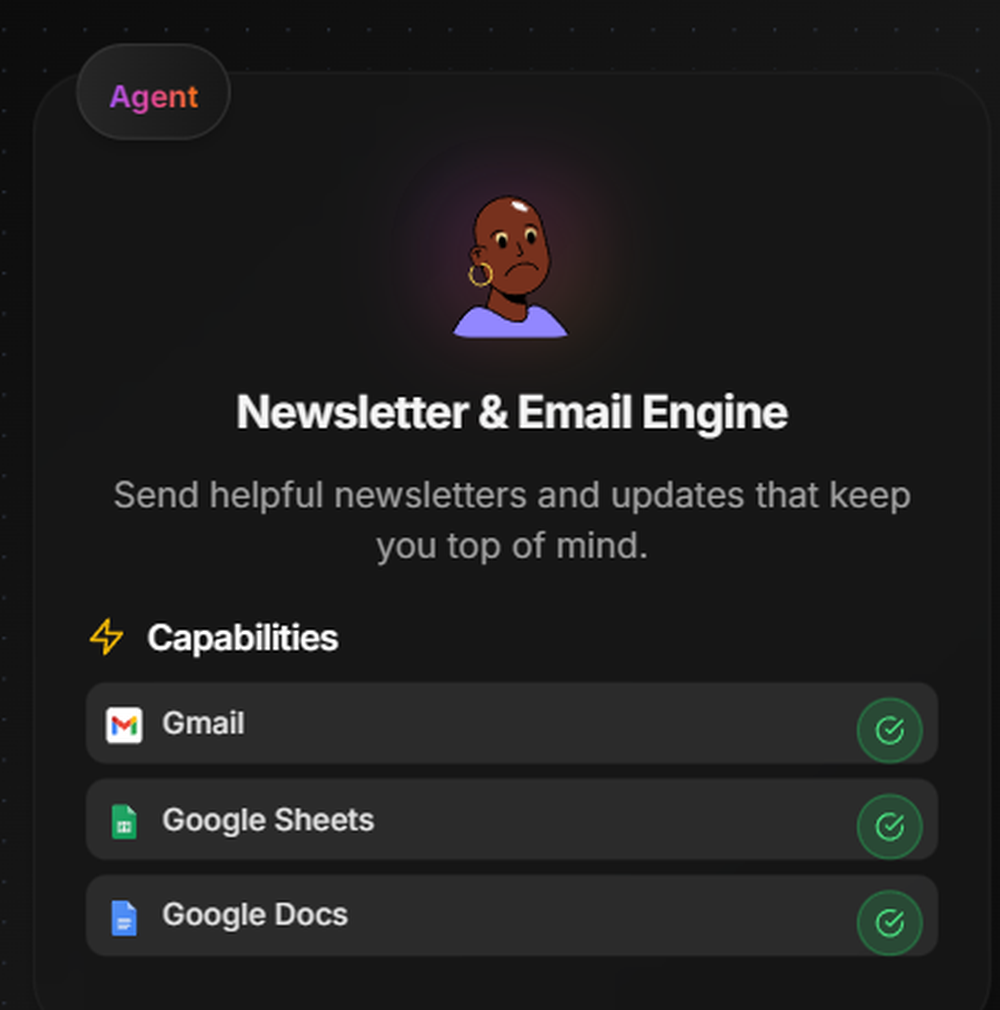Click the Google Docs label text
1000x1010 pixels.
tap(255, 915)
